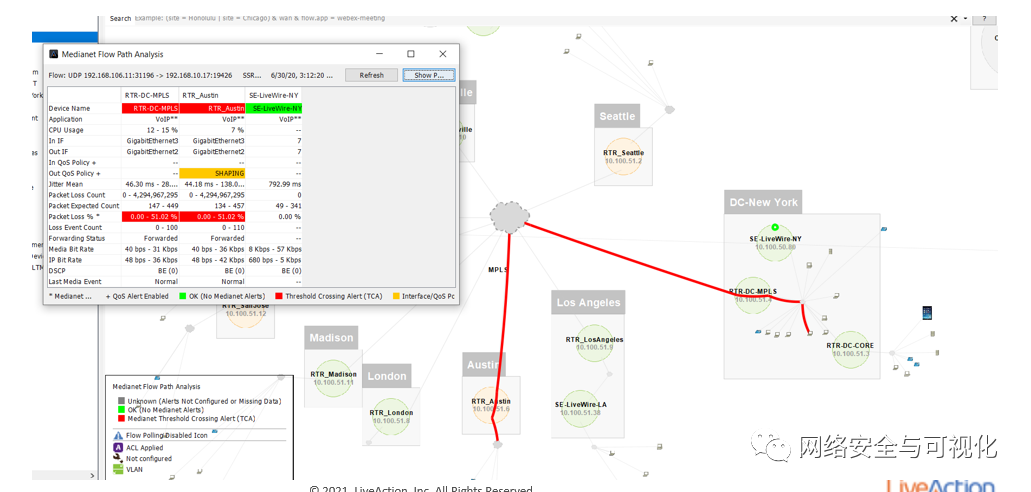Click 8 Kbps - 57 Kbps media rate cell

coord(276,249)
